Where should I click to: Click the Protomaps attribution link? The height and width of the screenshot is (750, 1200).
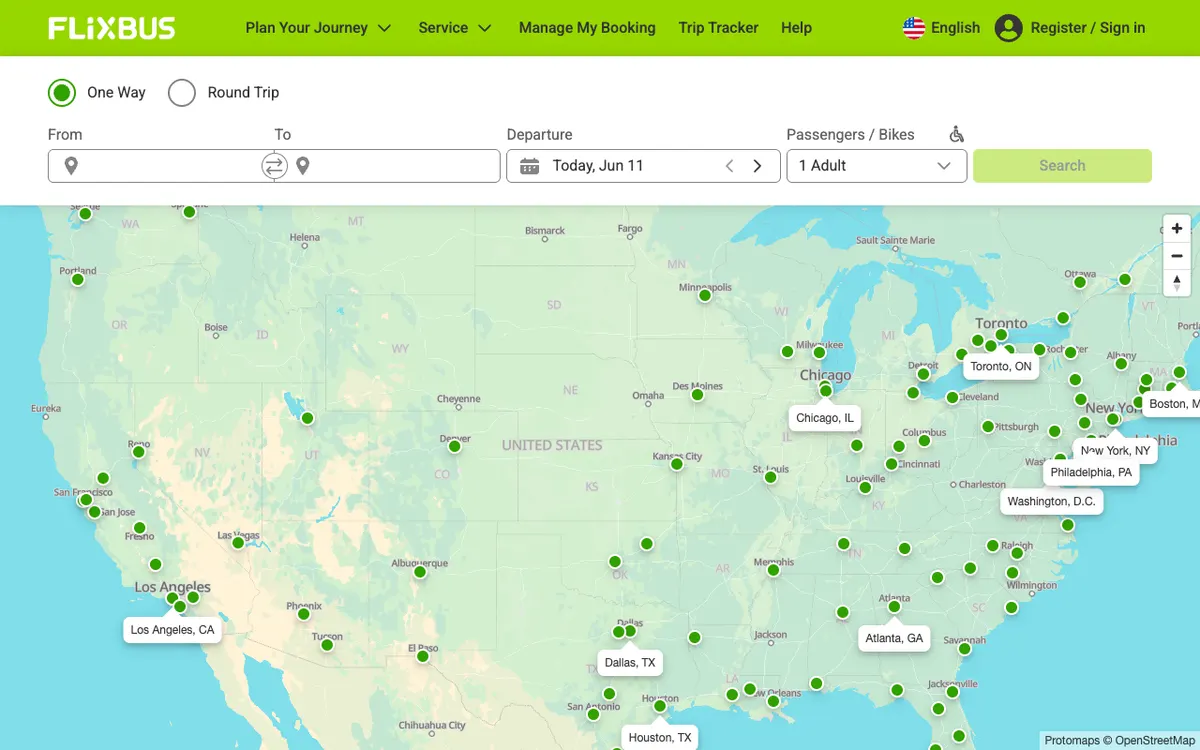[x=1072, y=741]
